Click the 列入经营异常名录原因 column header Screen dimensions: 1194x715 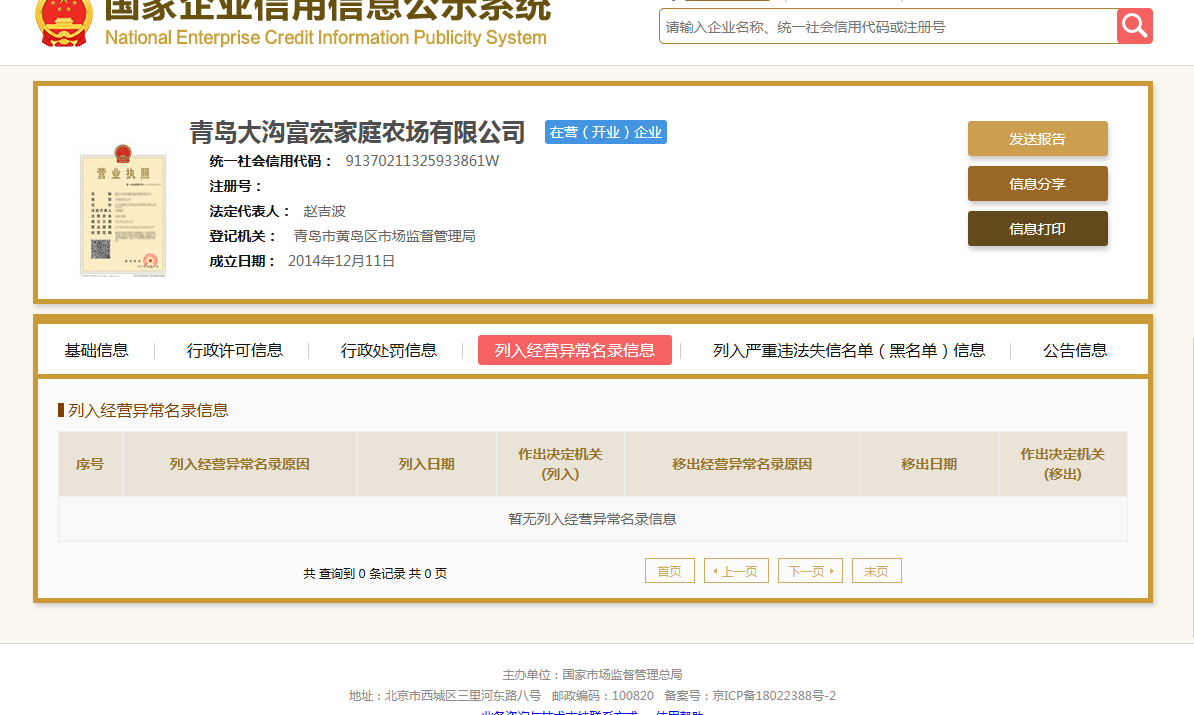(239, 464)
